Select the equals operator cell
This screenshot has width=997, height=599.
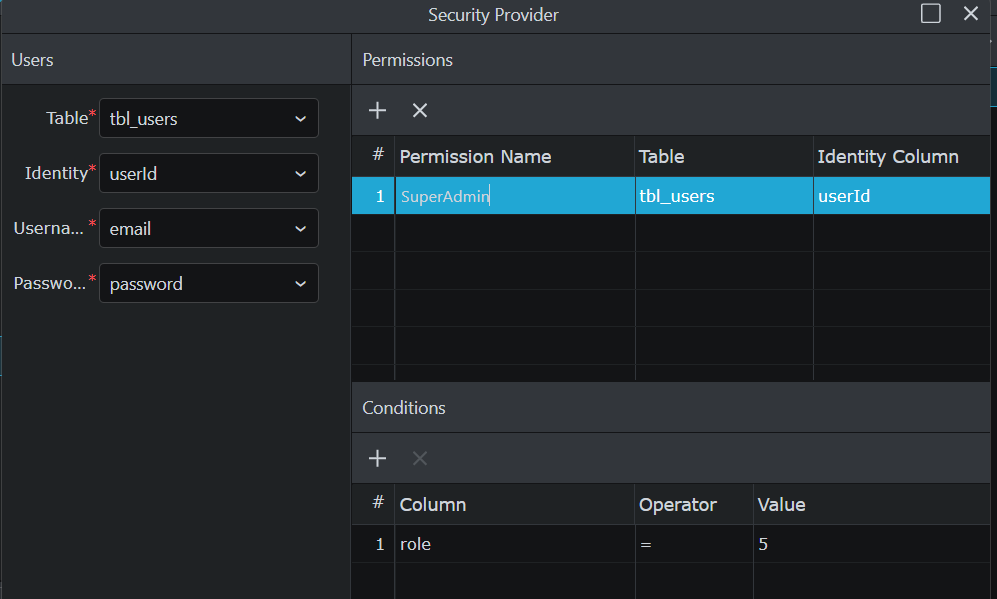click(x=693, y=545)
